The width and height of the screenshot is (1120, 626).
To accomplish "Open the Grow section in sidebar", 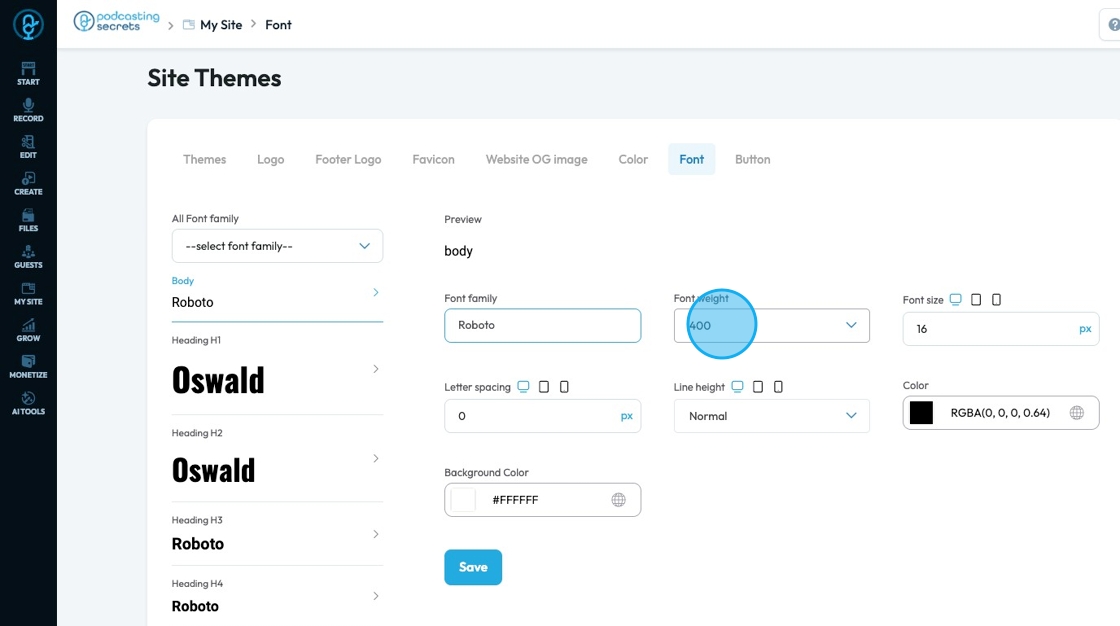I will coord(28,330).
